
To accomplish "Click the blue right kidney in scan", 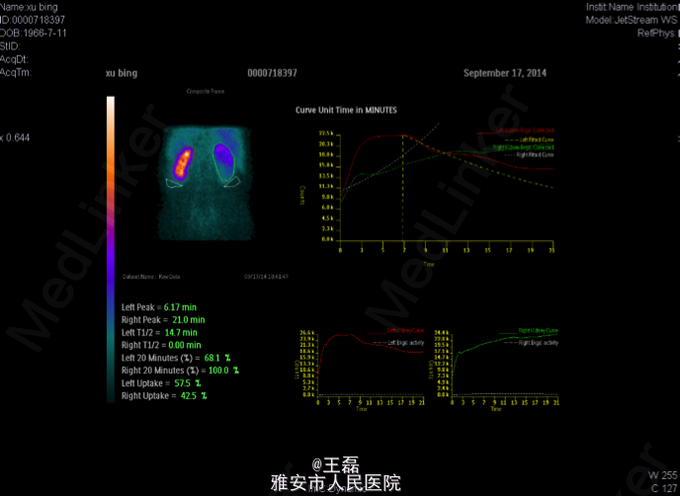I will (225, 160).
